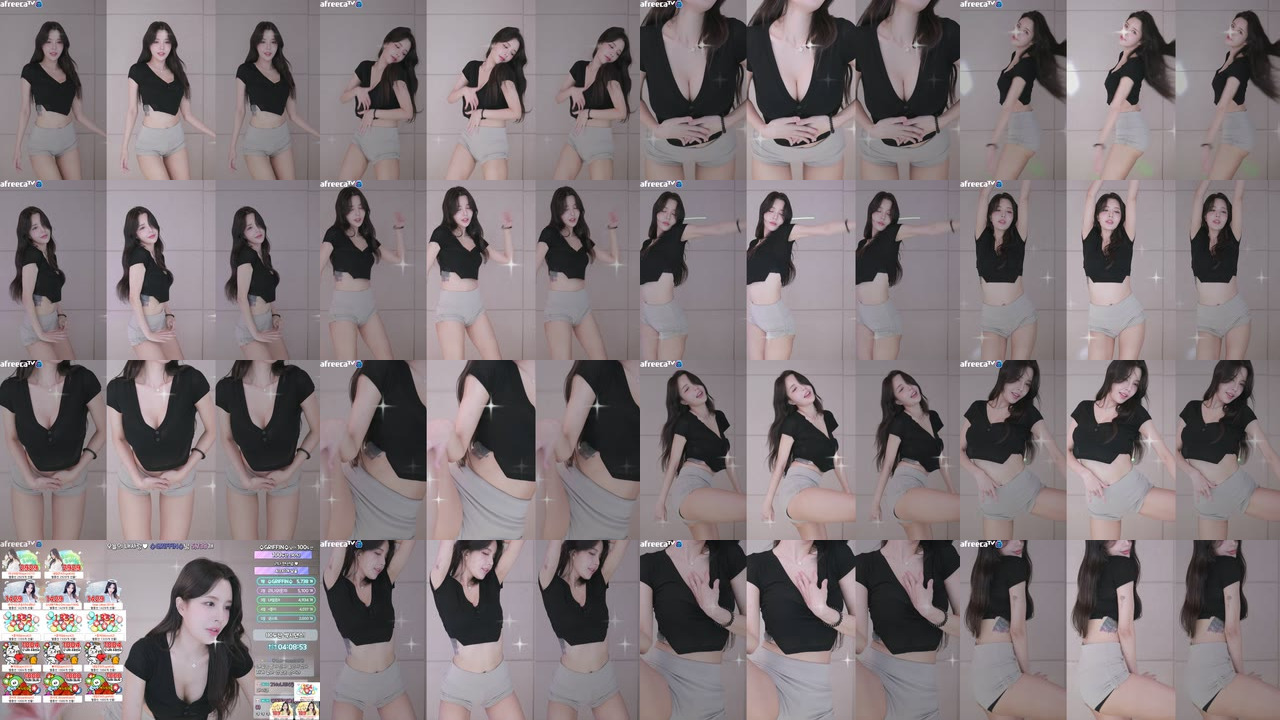Open the frame with both arms raised overhead

tap(1120, 270)
